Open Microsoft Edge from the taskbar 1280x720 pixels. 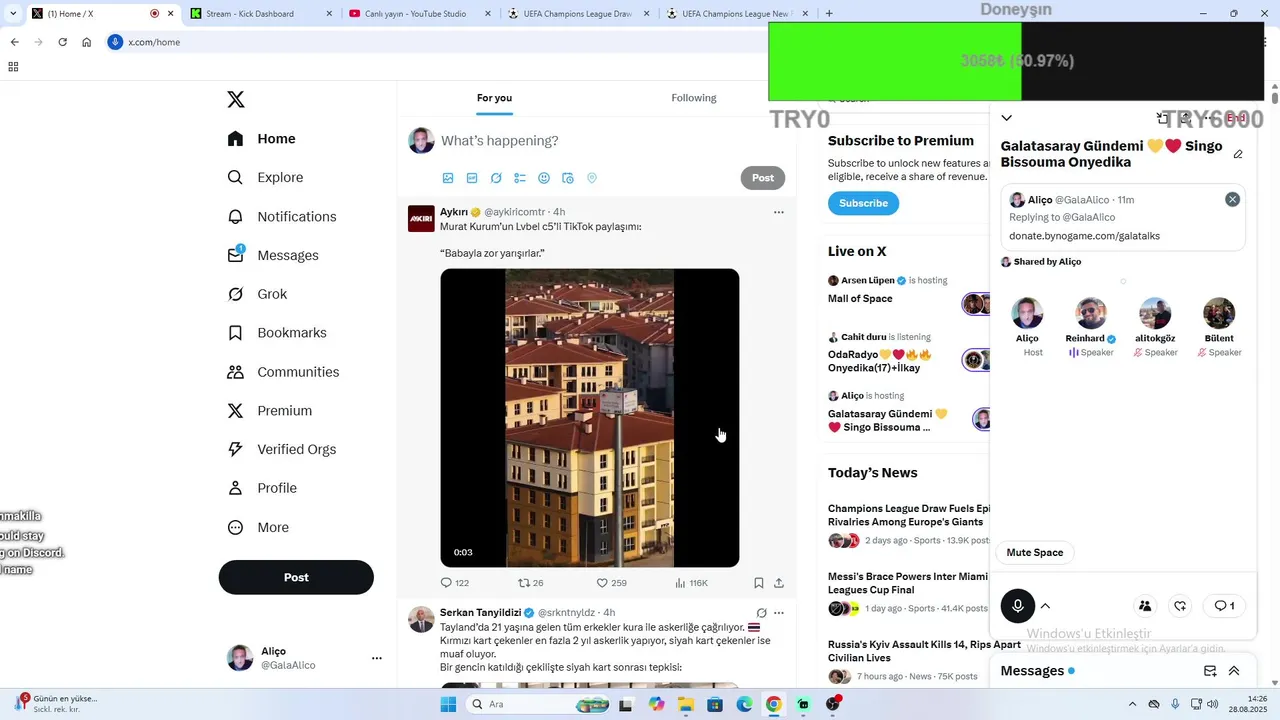coord(744,704)
